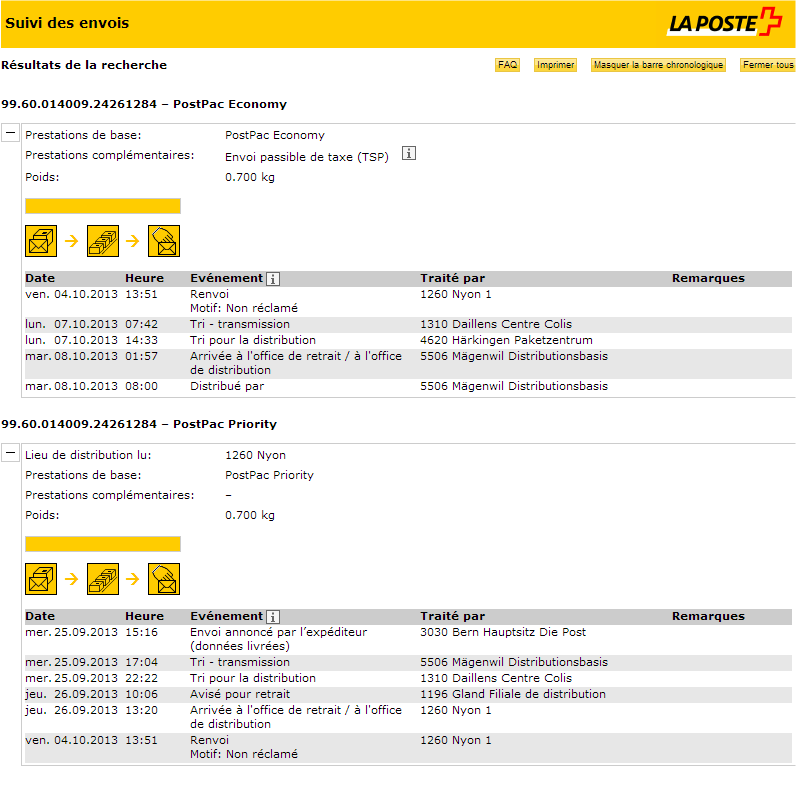Select the 'lun. 07.10.2013 07:42' row date

(71, 324)
